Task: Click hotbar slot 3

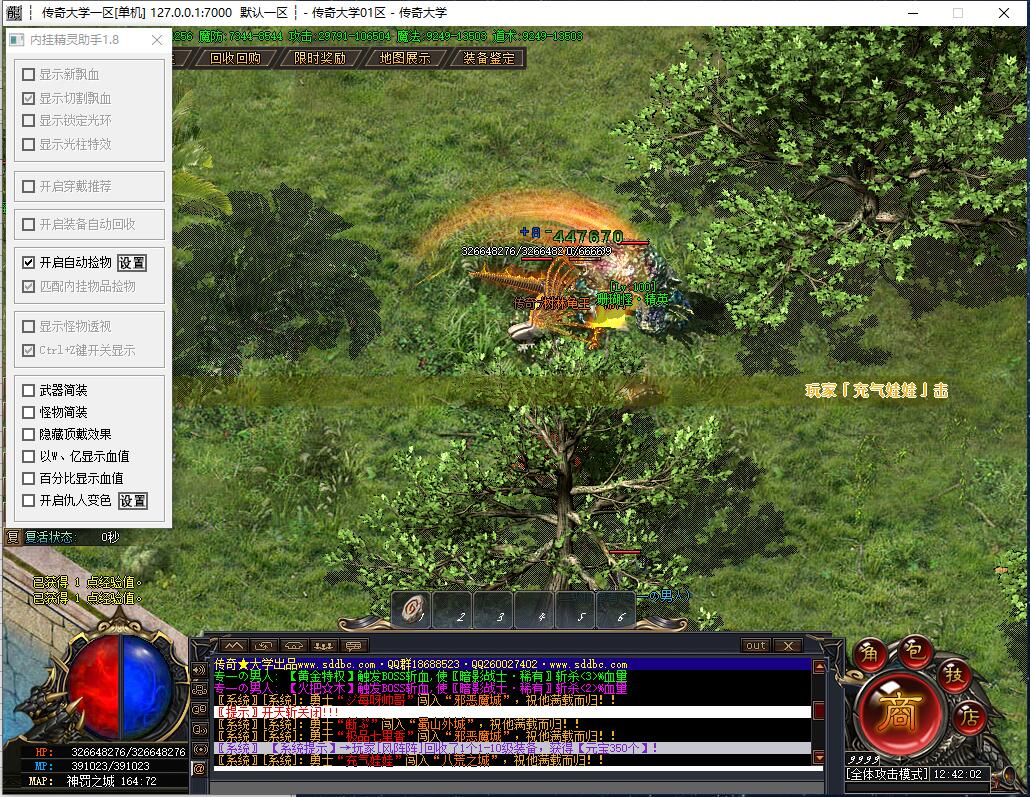Action: [493, 610]
